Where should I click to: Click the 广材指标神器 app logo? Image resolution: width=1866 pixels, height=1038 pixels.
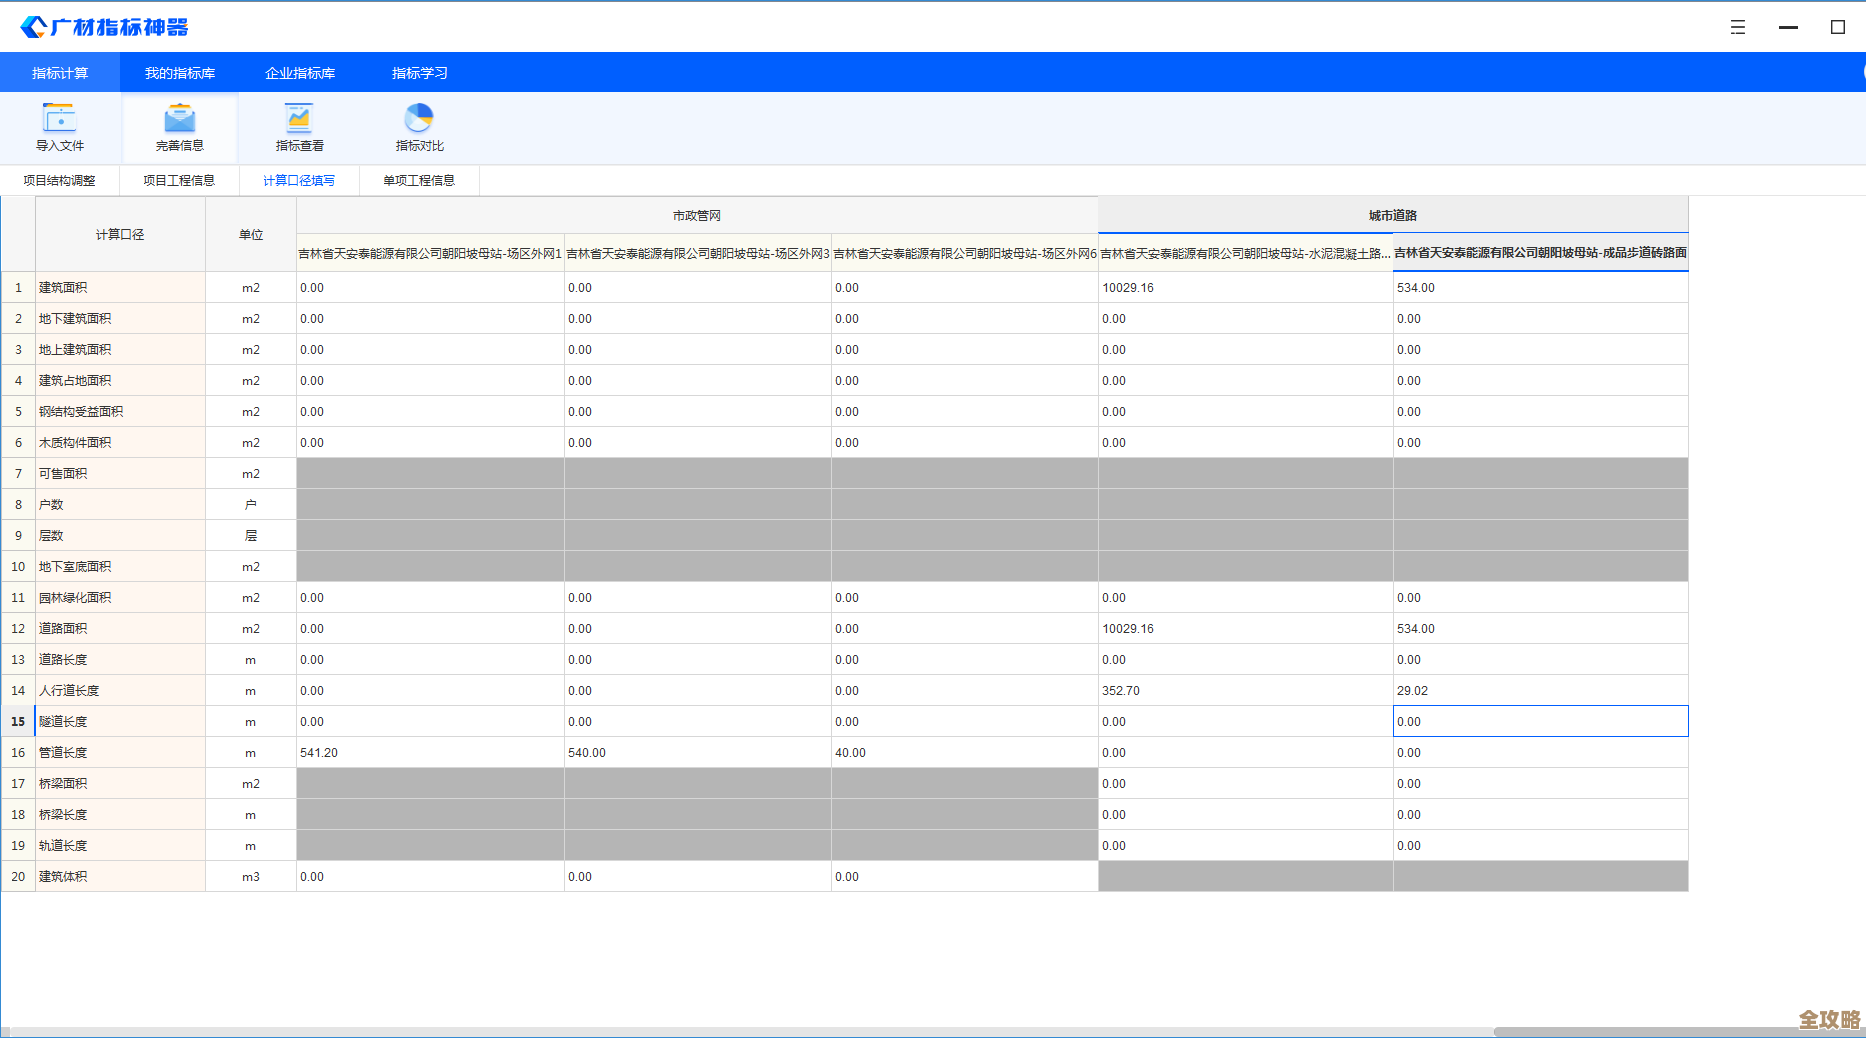coord(105,27)
